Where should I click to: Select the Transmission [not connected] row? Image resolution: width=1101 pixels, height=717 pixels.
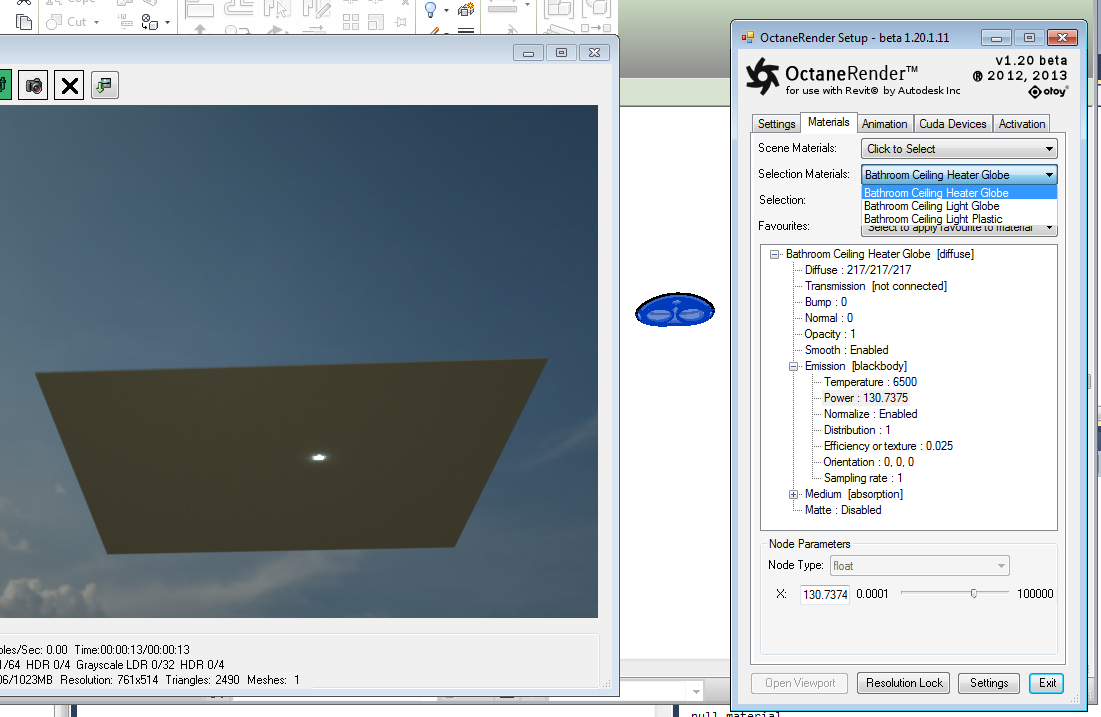coord(876,286)
